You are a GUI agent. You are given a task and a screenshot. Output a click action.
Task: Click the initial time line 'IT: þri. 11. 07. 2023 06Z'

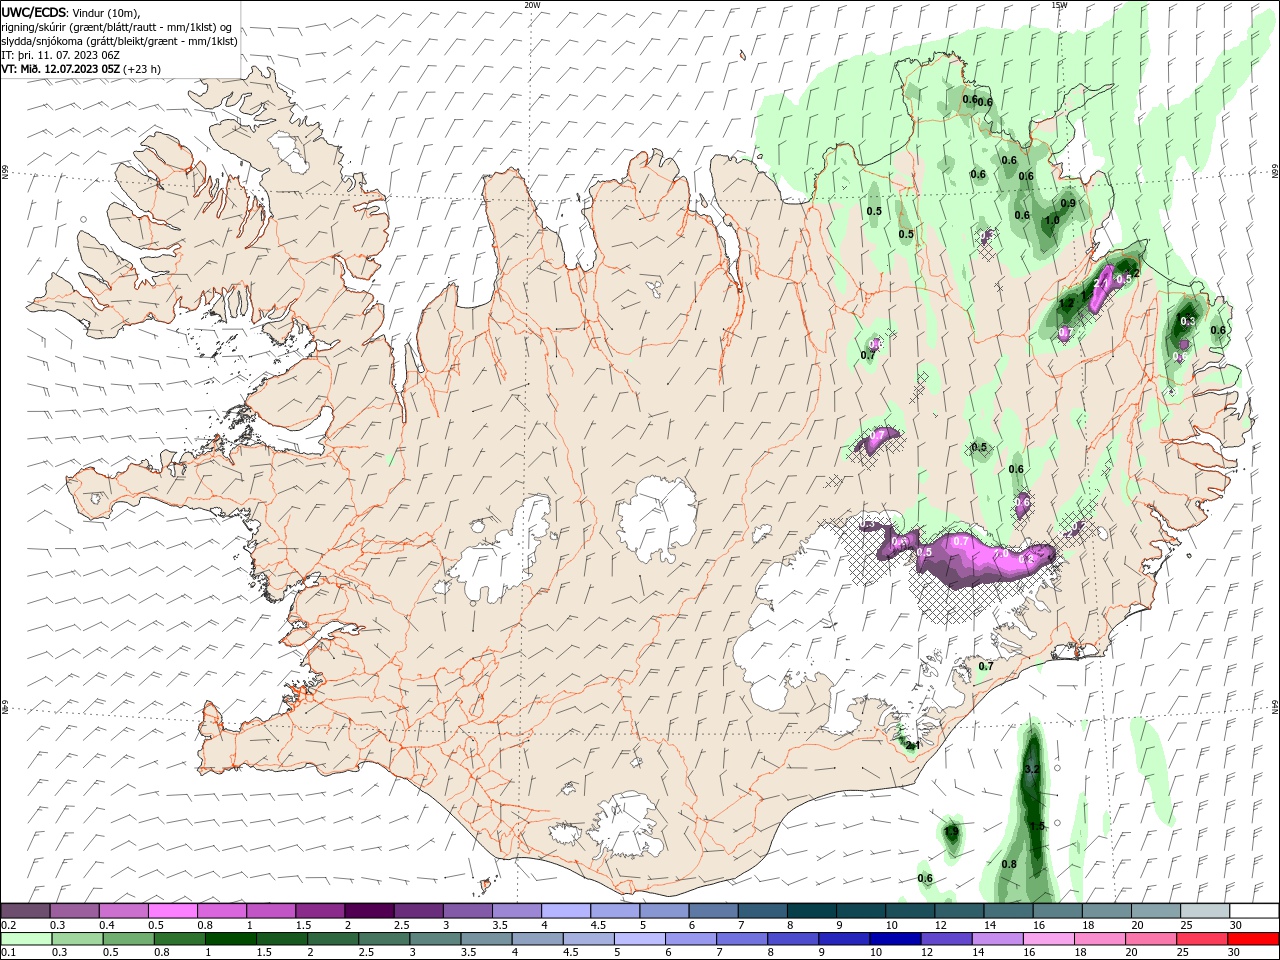coord(61,55)
